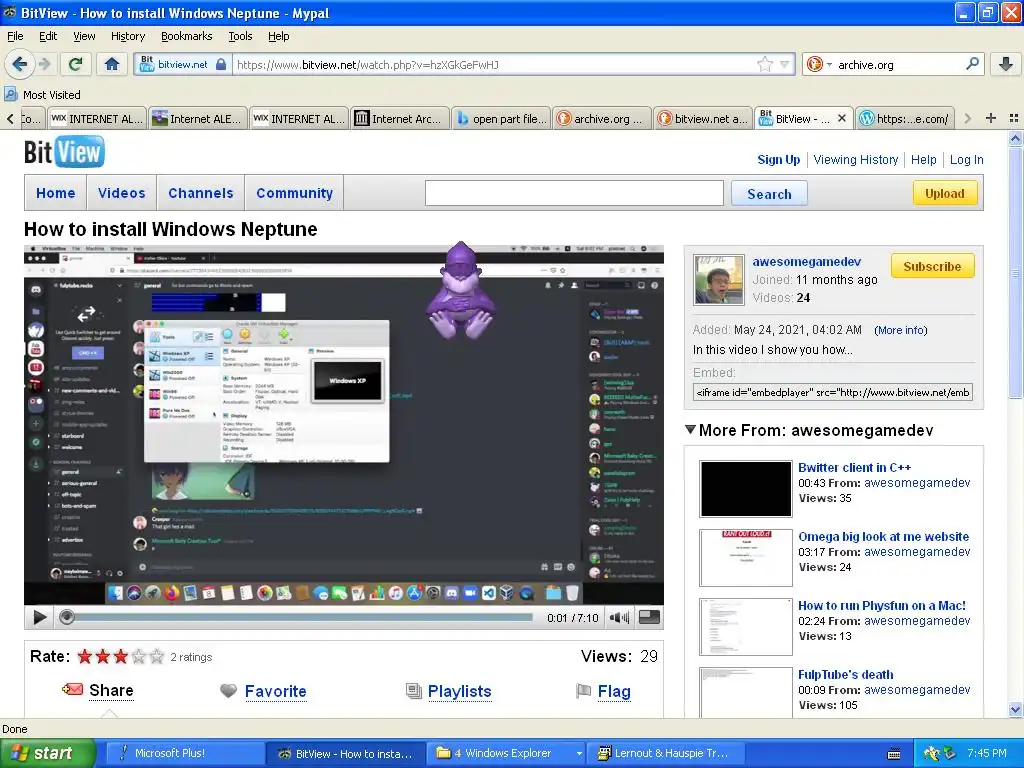Open the Tools menu
This screenshot has width=1024, height=768.
(x=240, y=36)
